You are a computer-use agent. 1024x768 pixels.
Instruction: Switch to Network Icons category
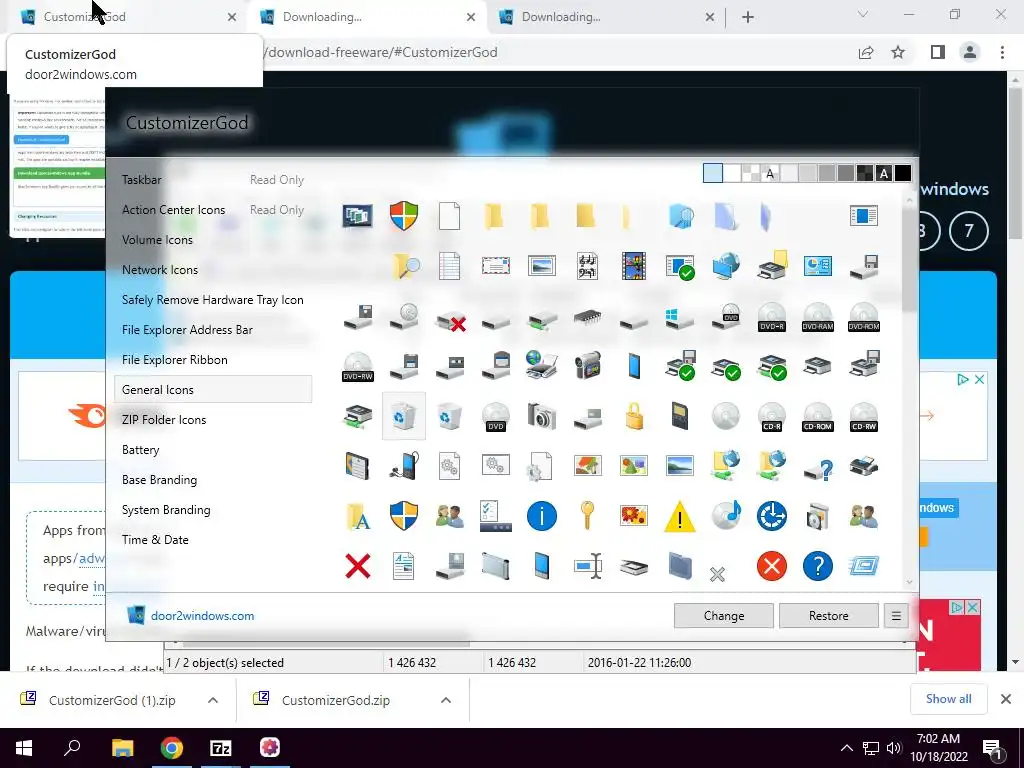159,270
